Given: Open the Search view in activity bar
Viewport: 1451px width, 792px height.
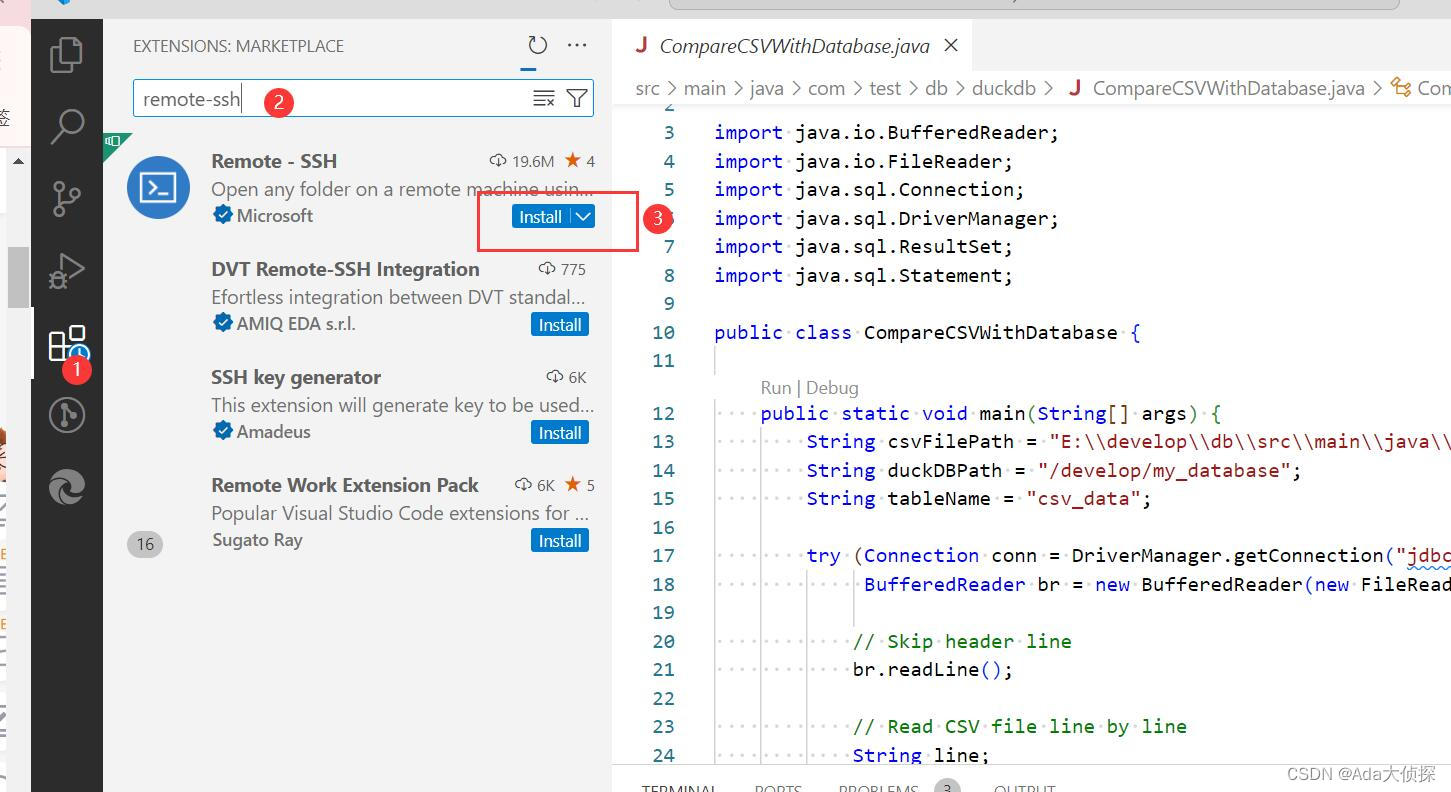Looking at the screenshot, I should 66,126.
